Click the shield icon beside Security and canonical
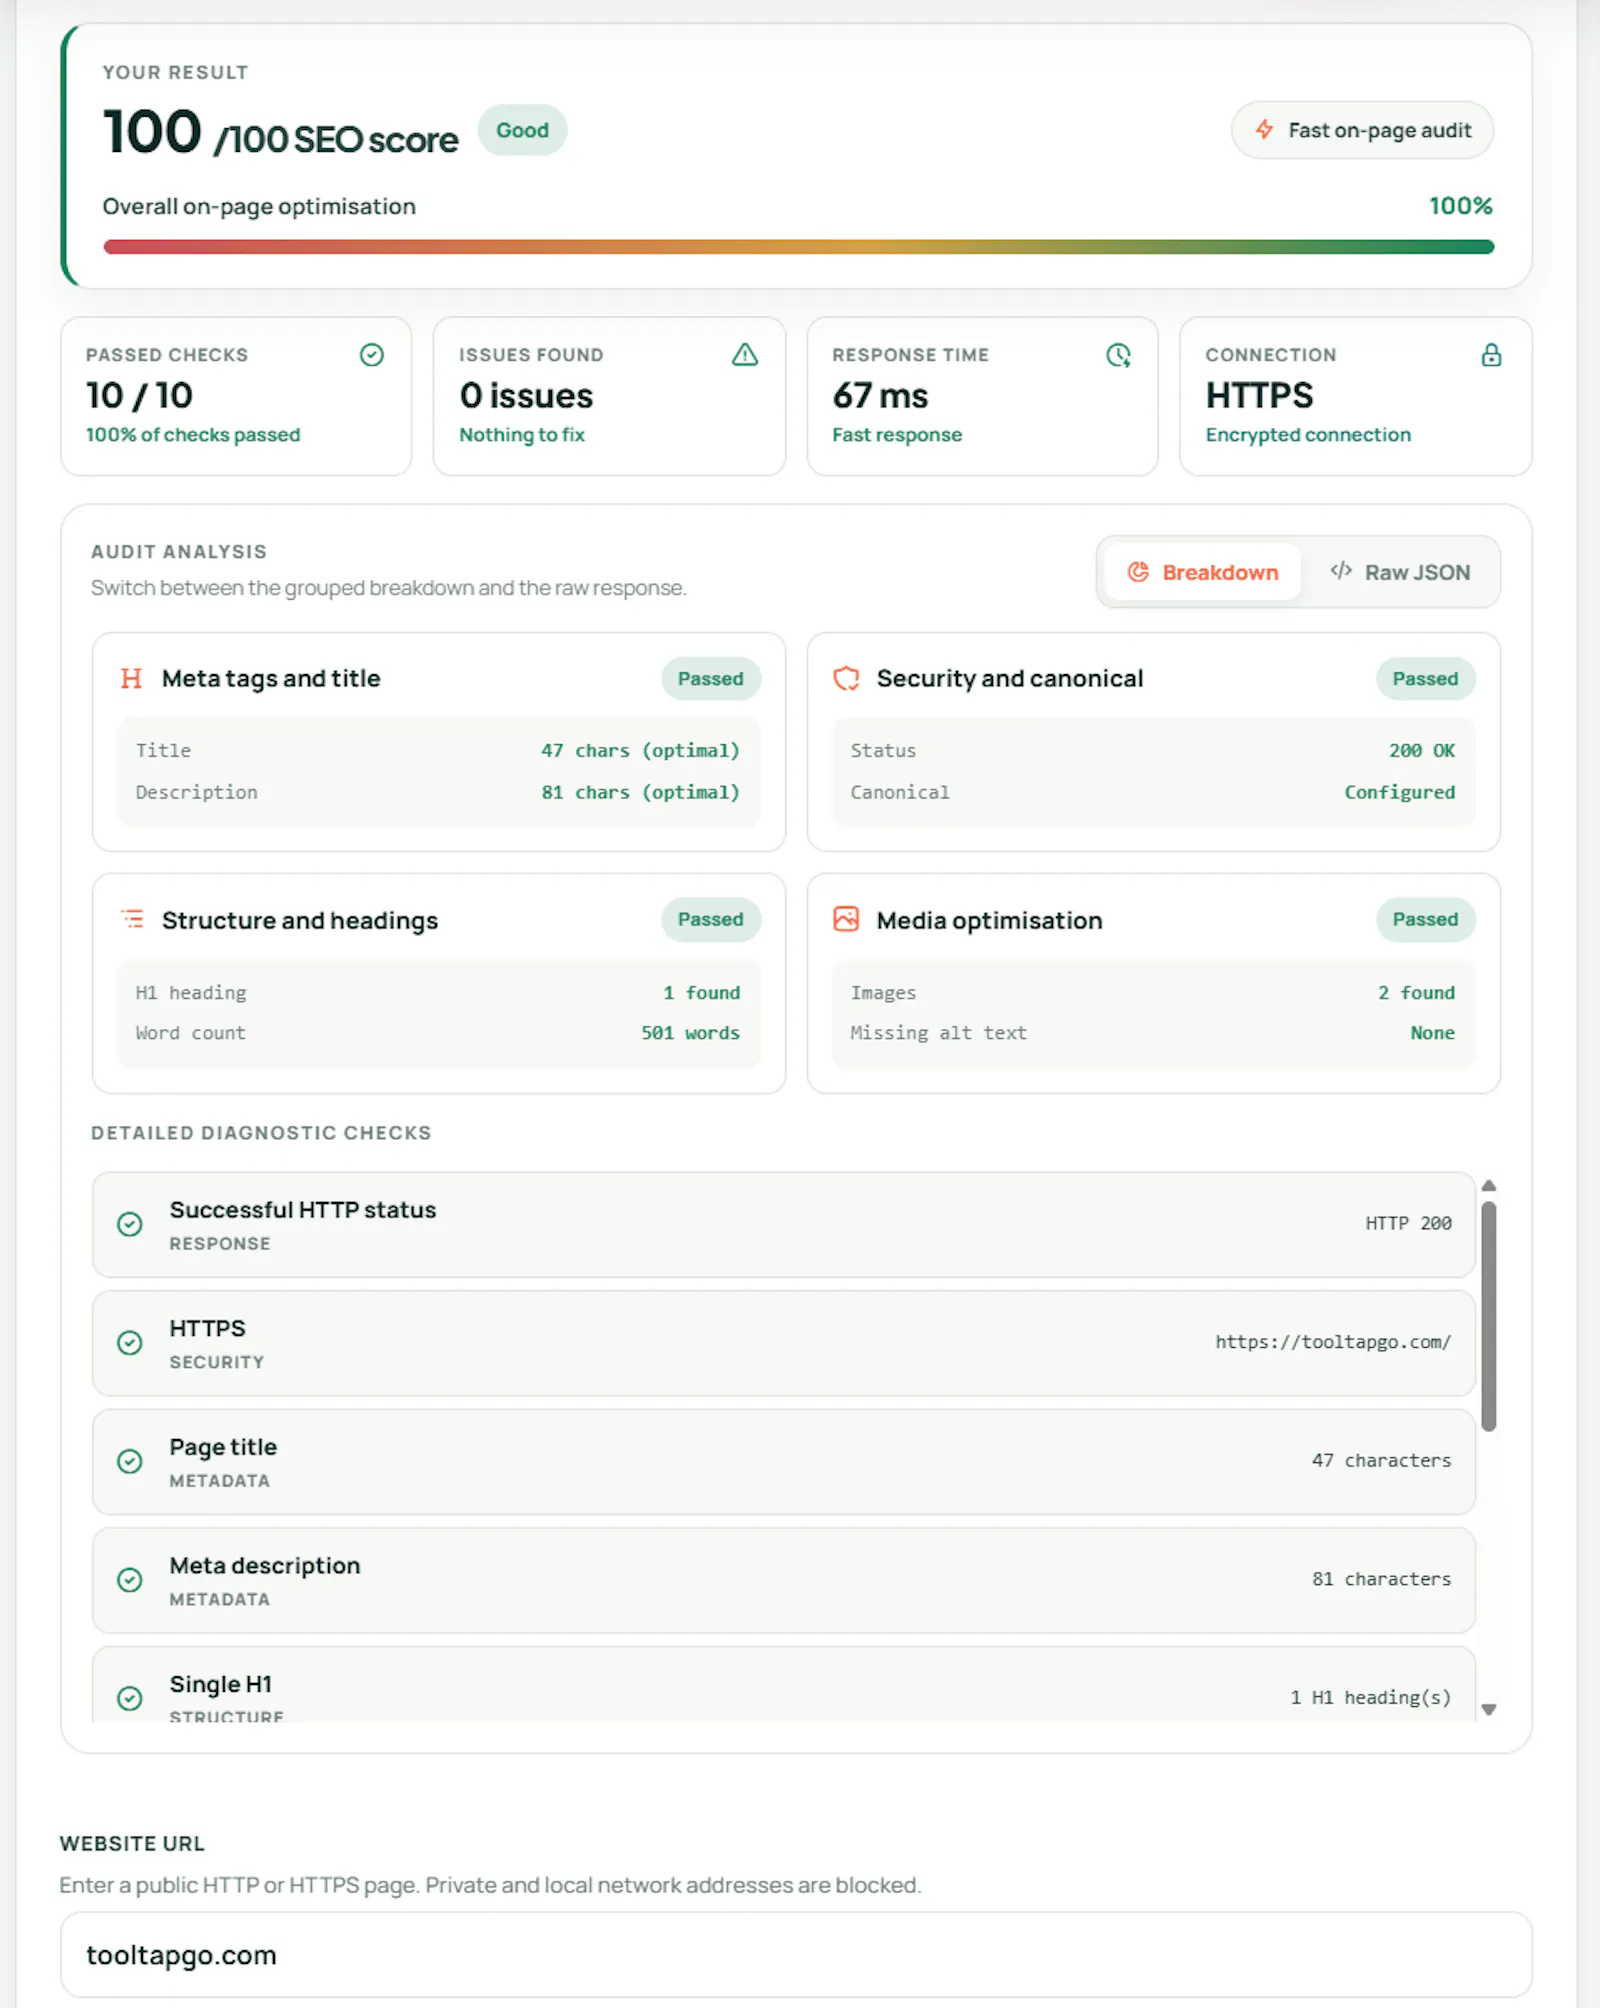1600x2008 pixels. pos(846,679)
